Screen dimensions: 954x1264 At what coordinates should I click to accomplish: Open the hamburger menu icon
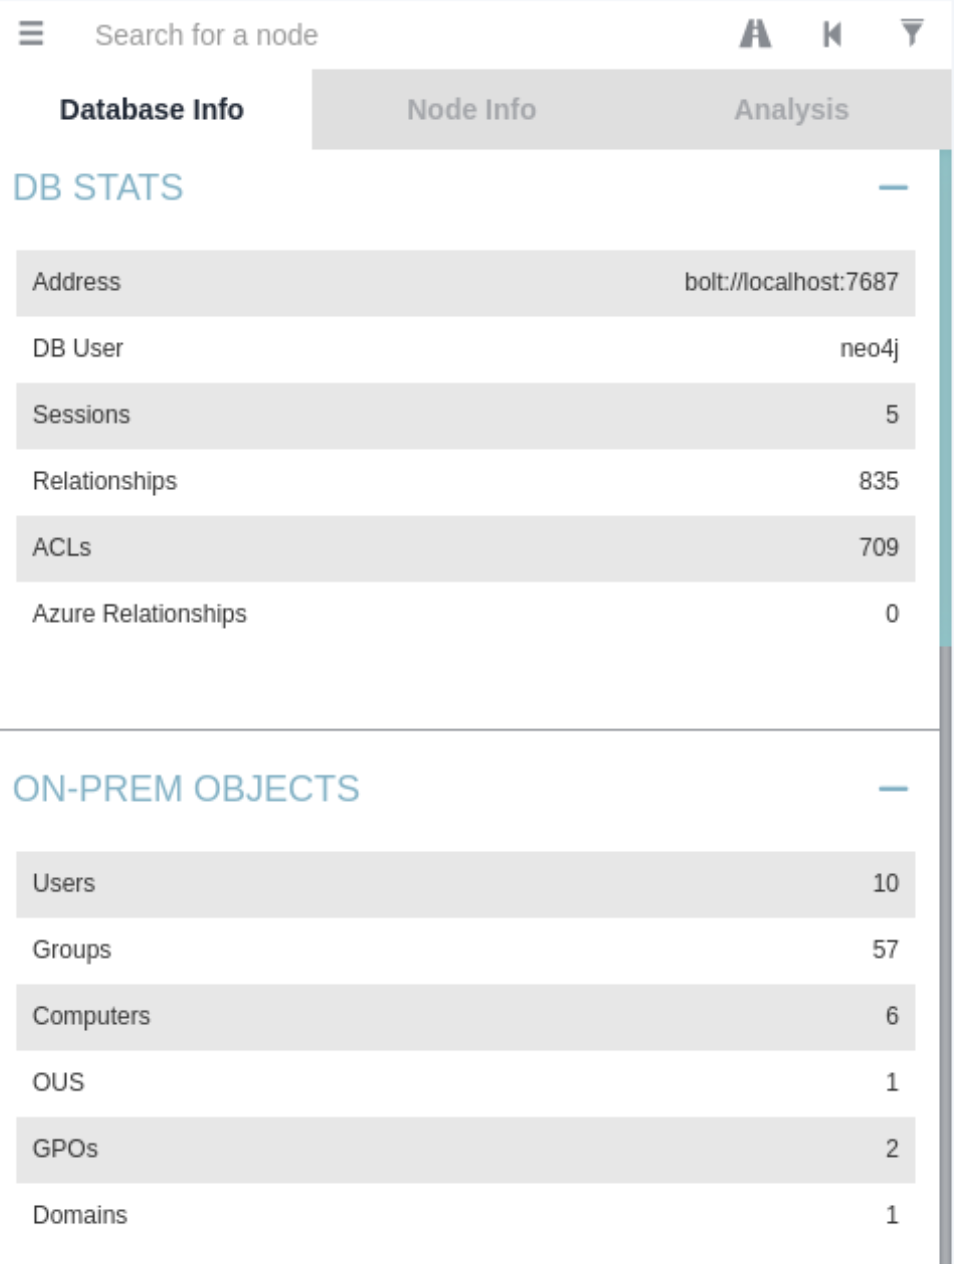pyautogui.click(x=31, y=34)
